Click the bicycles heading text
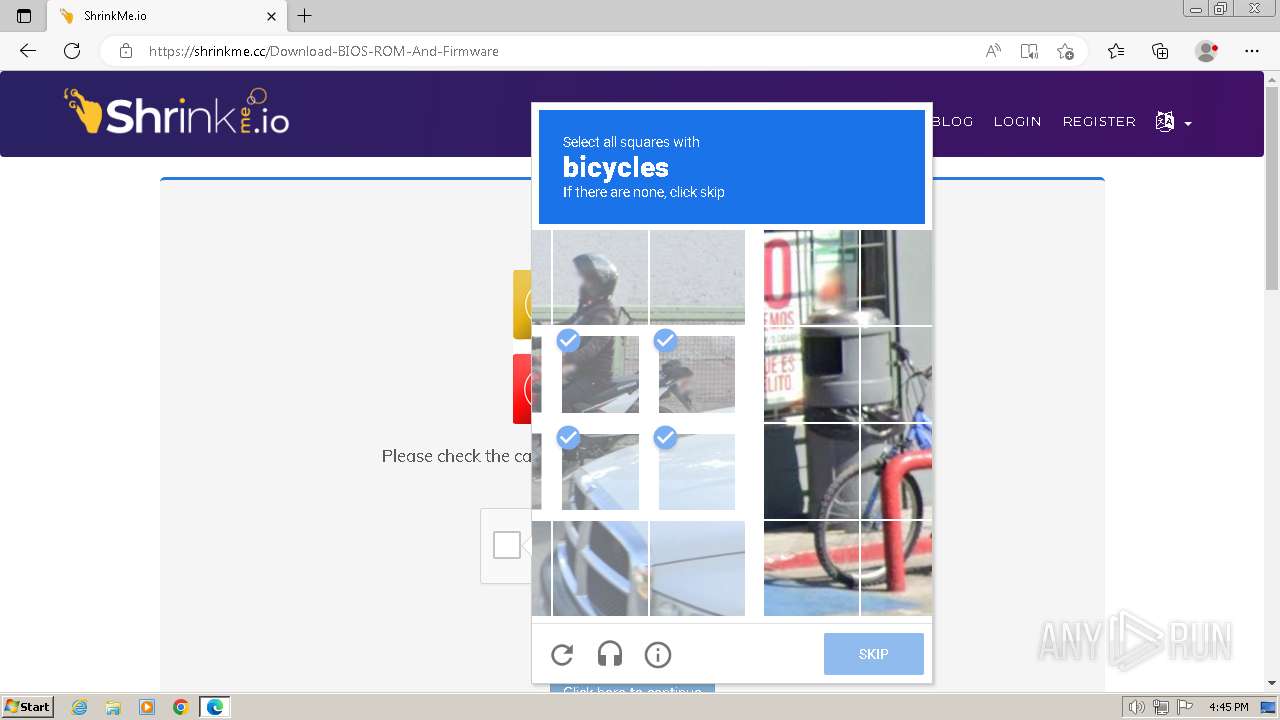Image resolution: width=1280 pixels, height=720 pixels. click(x=616, y=167)
